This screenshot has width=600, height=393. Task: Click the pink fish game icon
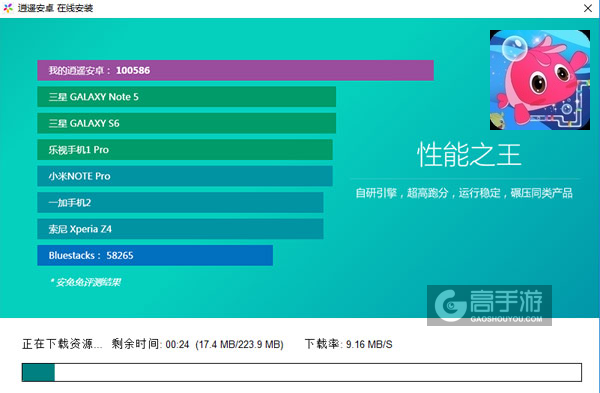tap(540, 80)
